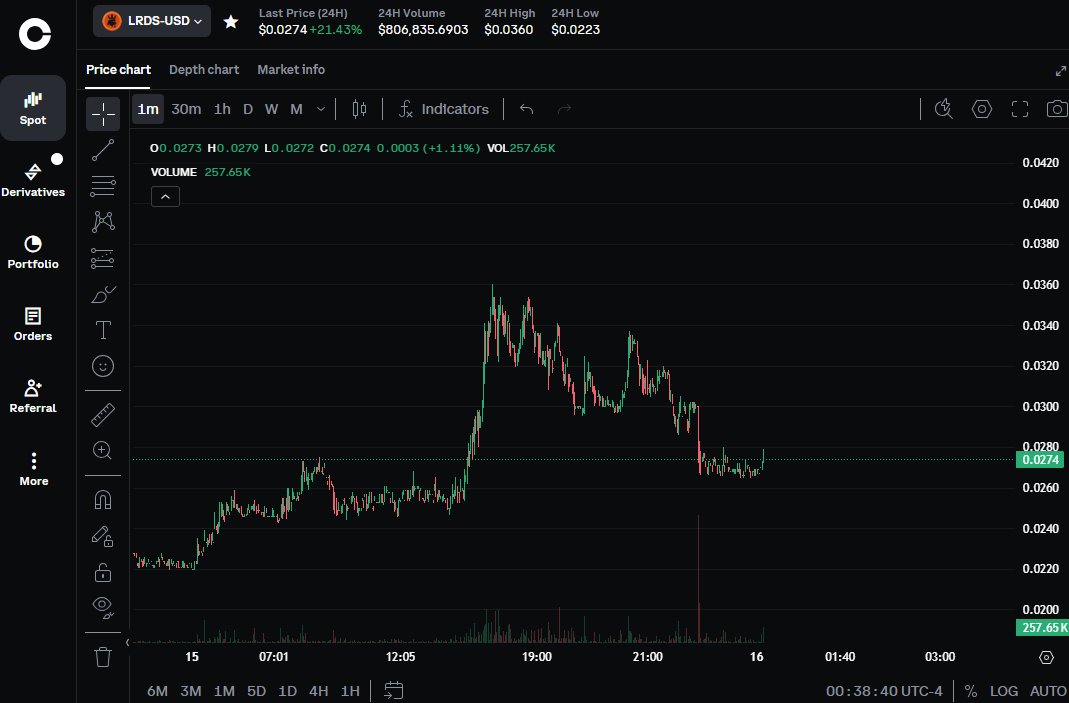Toggle stay in drawing mode

click(103, 536)
